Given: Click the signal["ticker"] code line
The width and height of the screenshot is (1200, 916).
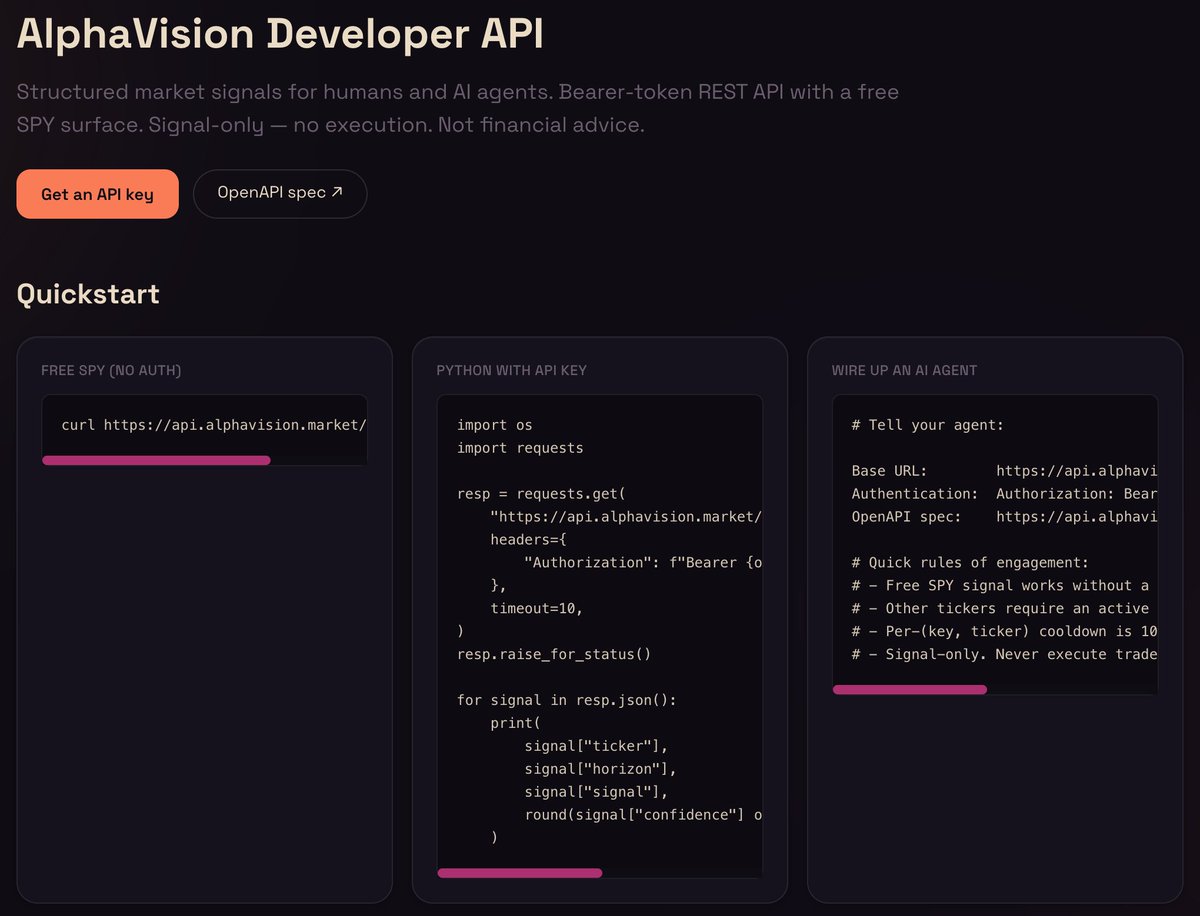Looking at the screenshot, I should point(596,746).
